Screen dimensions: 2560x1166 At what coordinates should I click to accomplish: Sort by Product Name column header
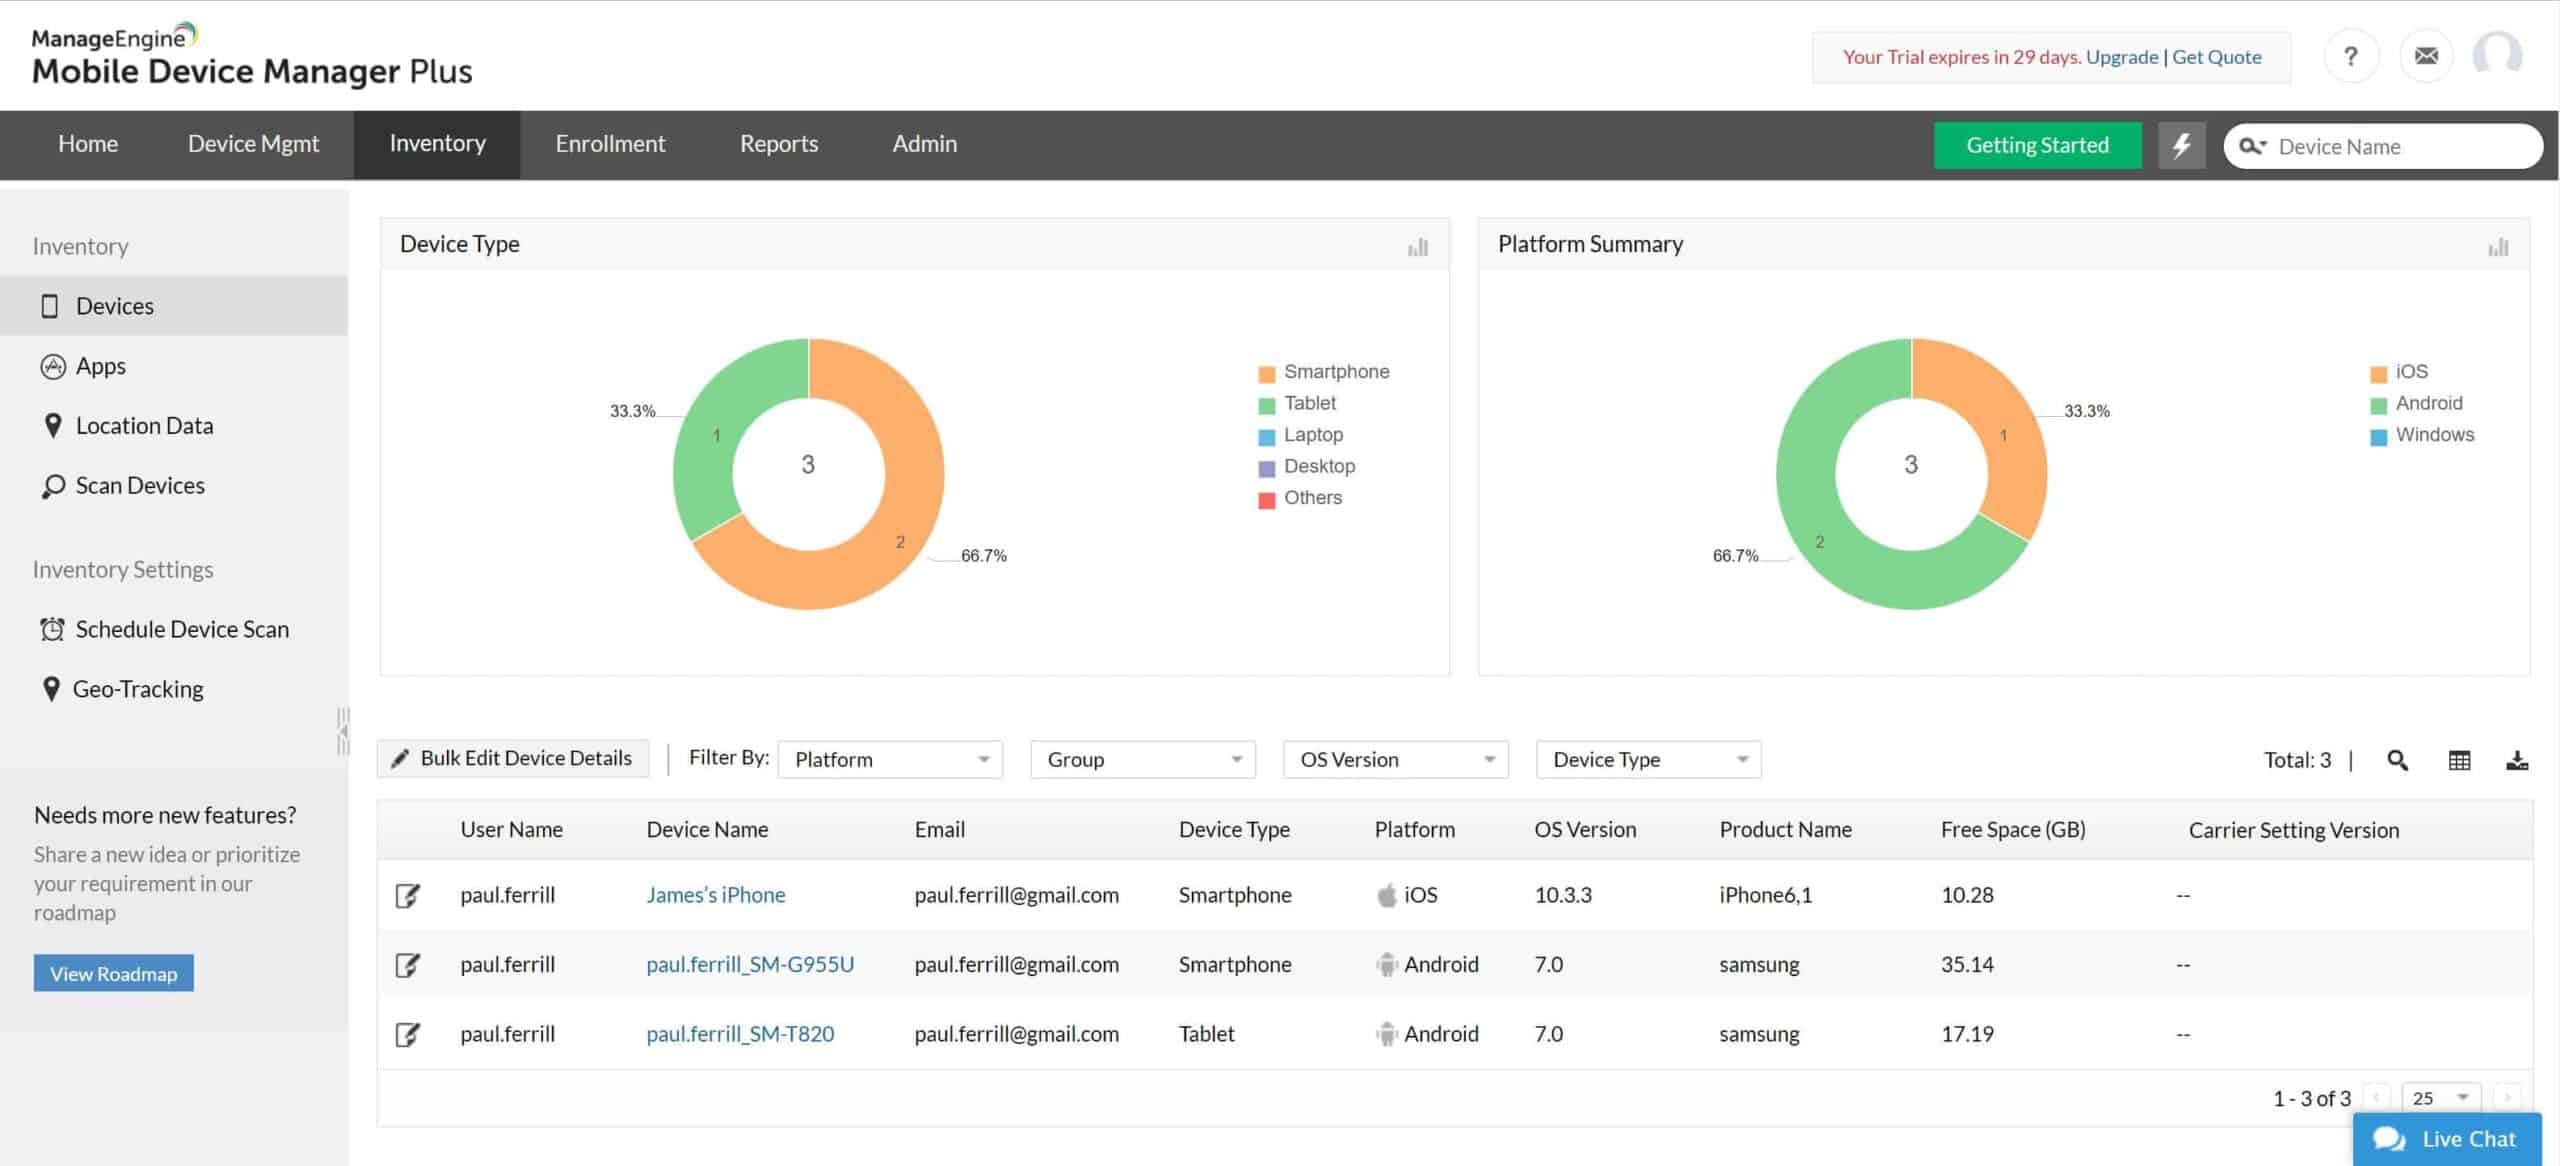click(x=1785, y=830)
